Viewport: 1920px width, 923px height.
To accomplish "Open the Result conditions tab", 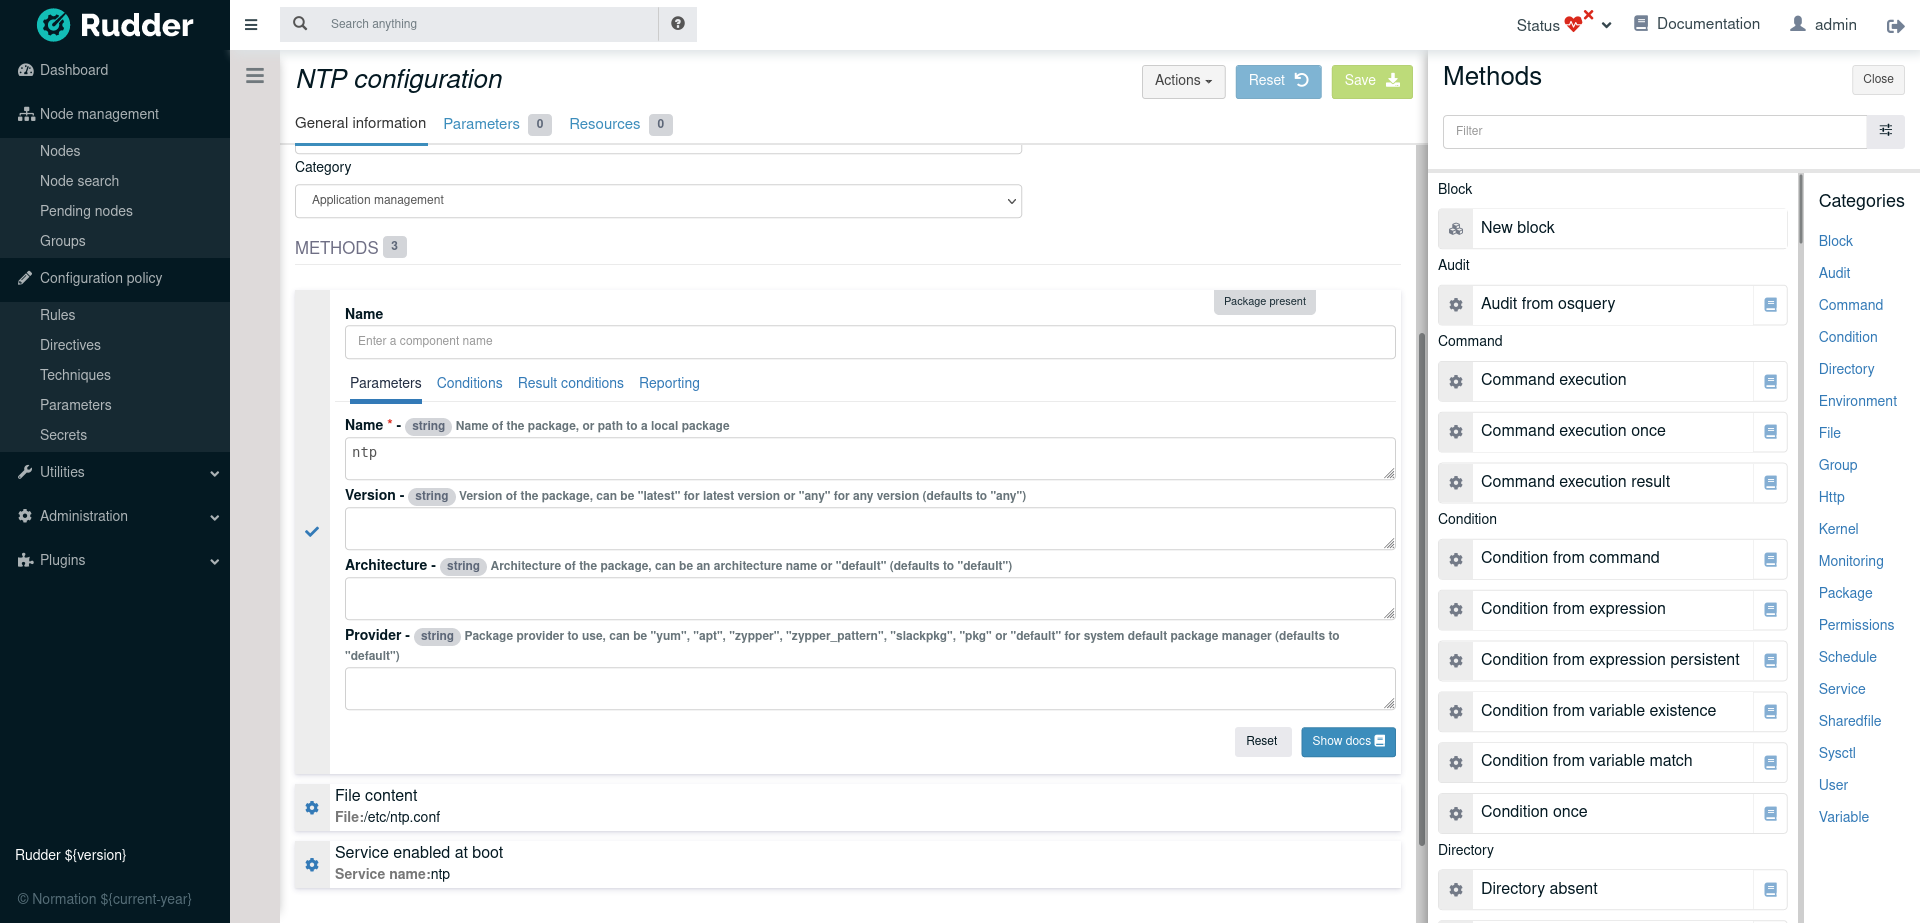I will click(570, 383).
